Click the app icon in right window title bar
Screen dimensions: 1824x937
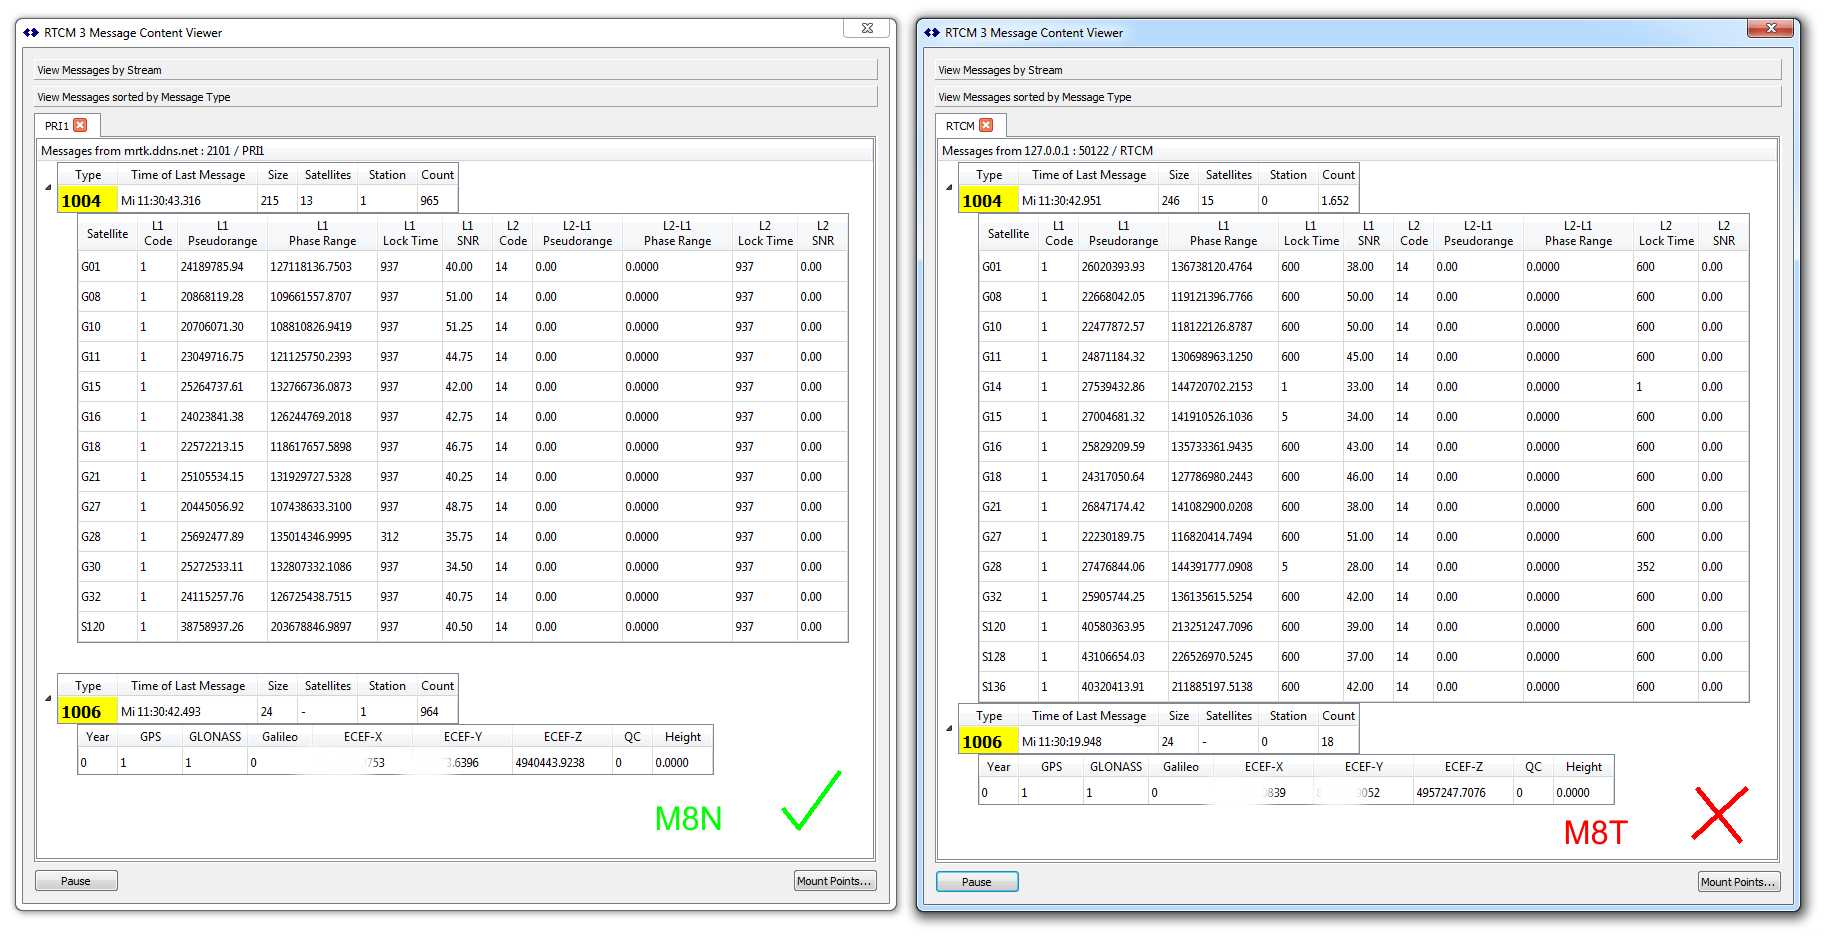(932, 33)
